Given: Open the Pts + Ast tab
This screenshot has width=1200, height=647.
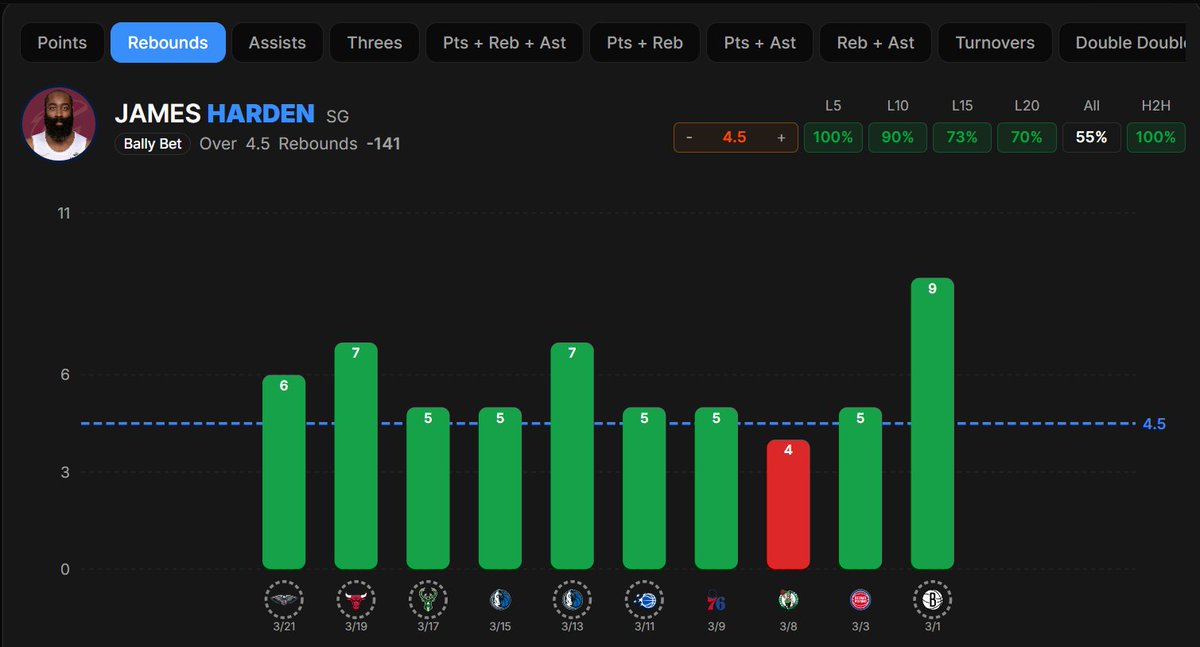Looking at the screenshot, I should (760, 43).
